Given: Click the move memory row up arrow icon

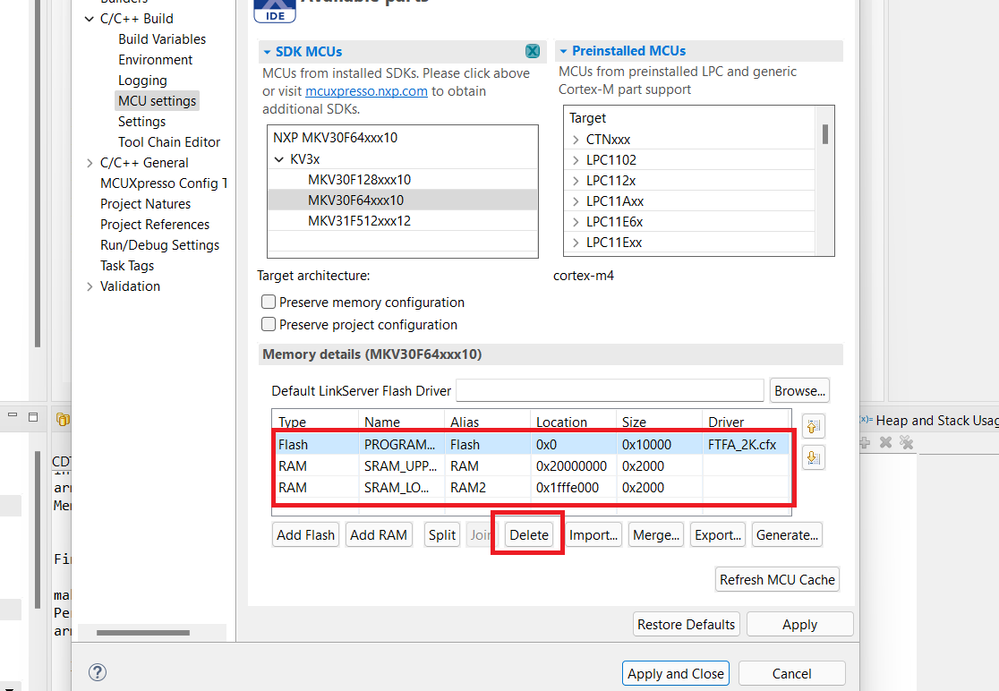Looking at the screenshot, I should (813, 426).
